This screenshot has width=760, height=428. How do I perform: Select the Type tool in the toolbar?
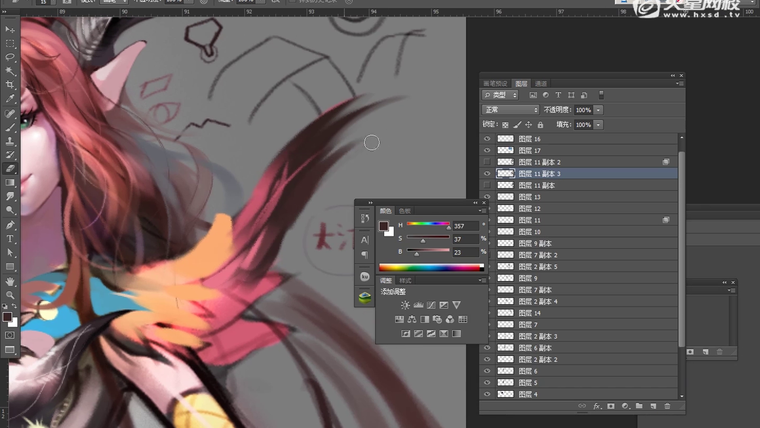click(10, 239)
